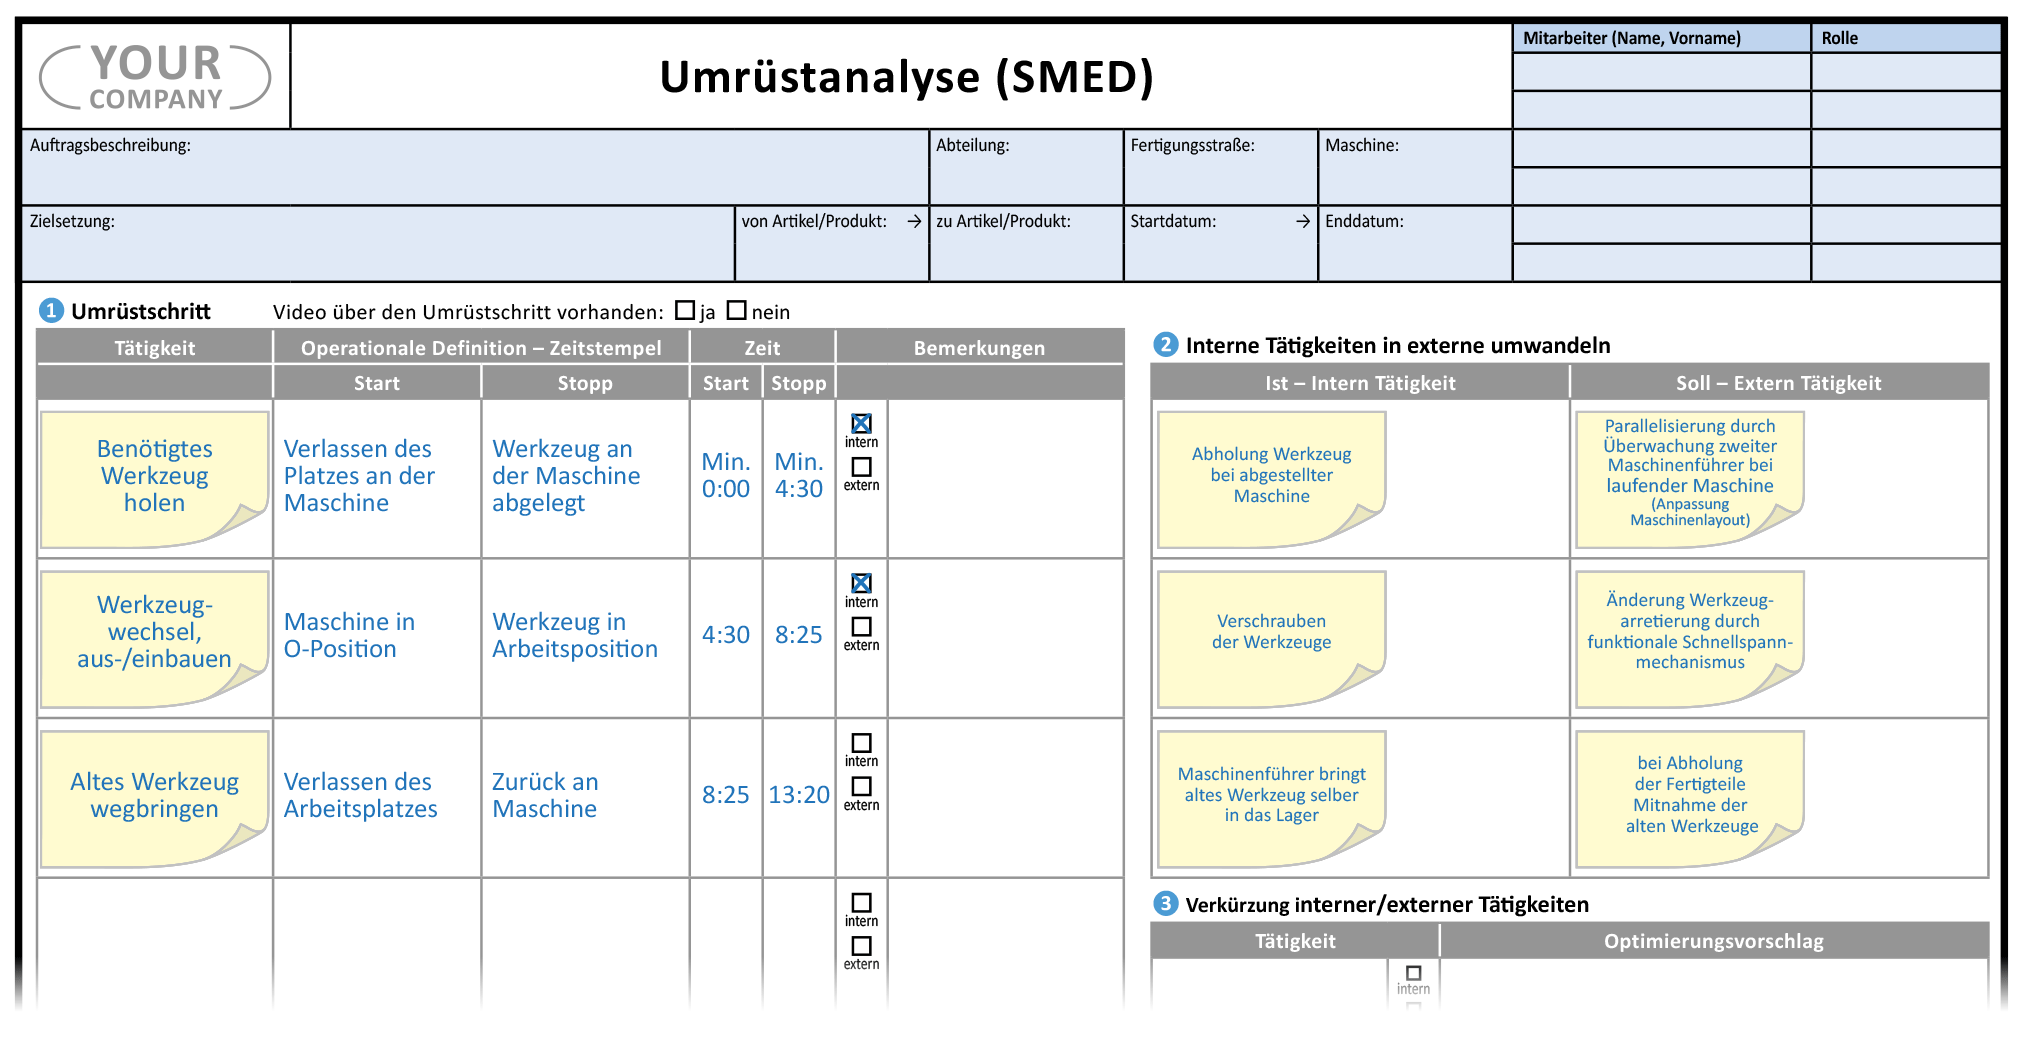Click the Zielsetzung field
This screenshot has width=2025, height=1043.
pos(379,244)
